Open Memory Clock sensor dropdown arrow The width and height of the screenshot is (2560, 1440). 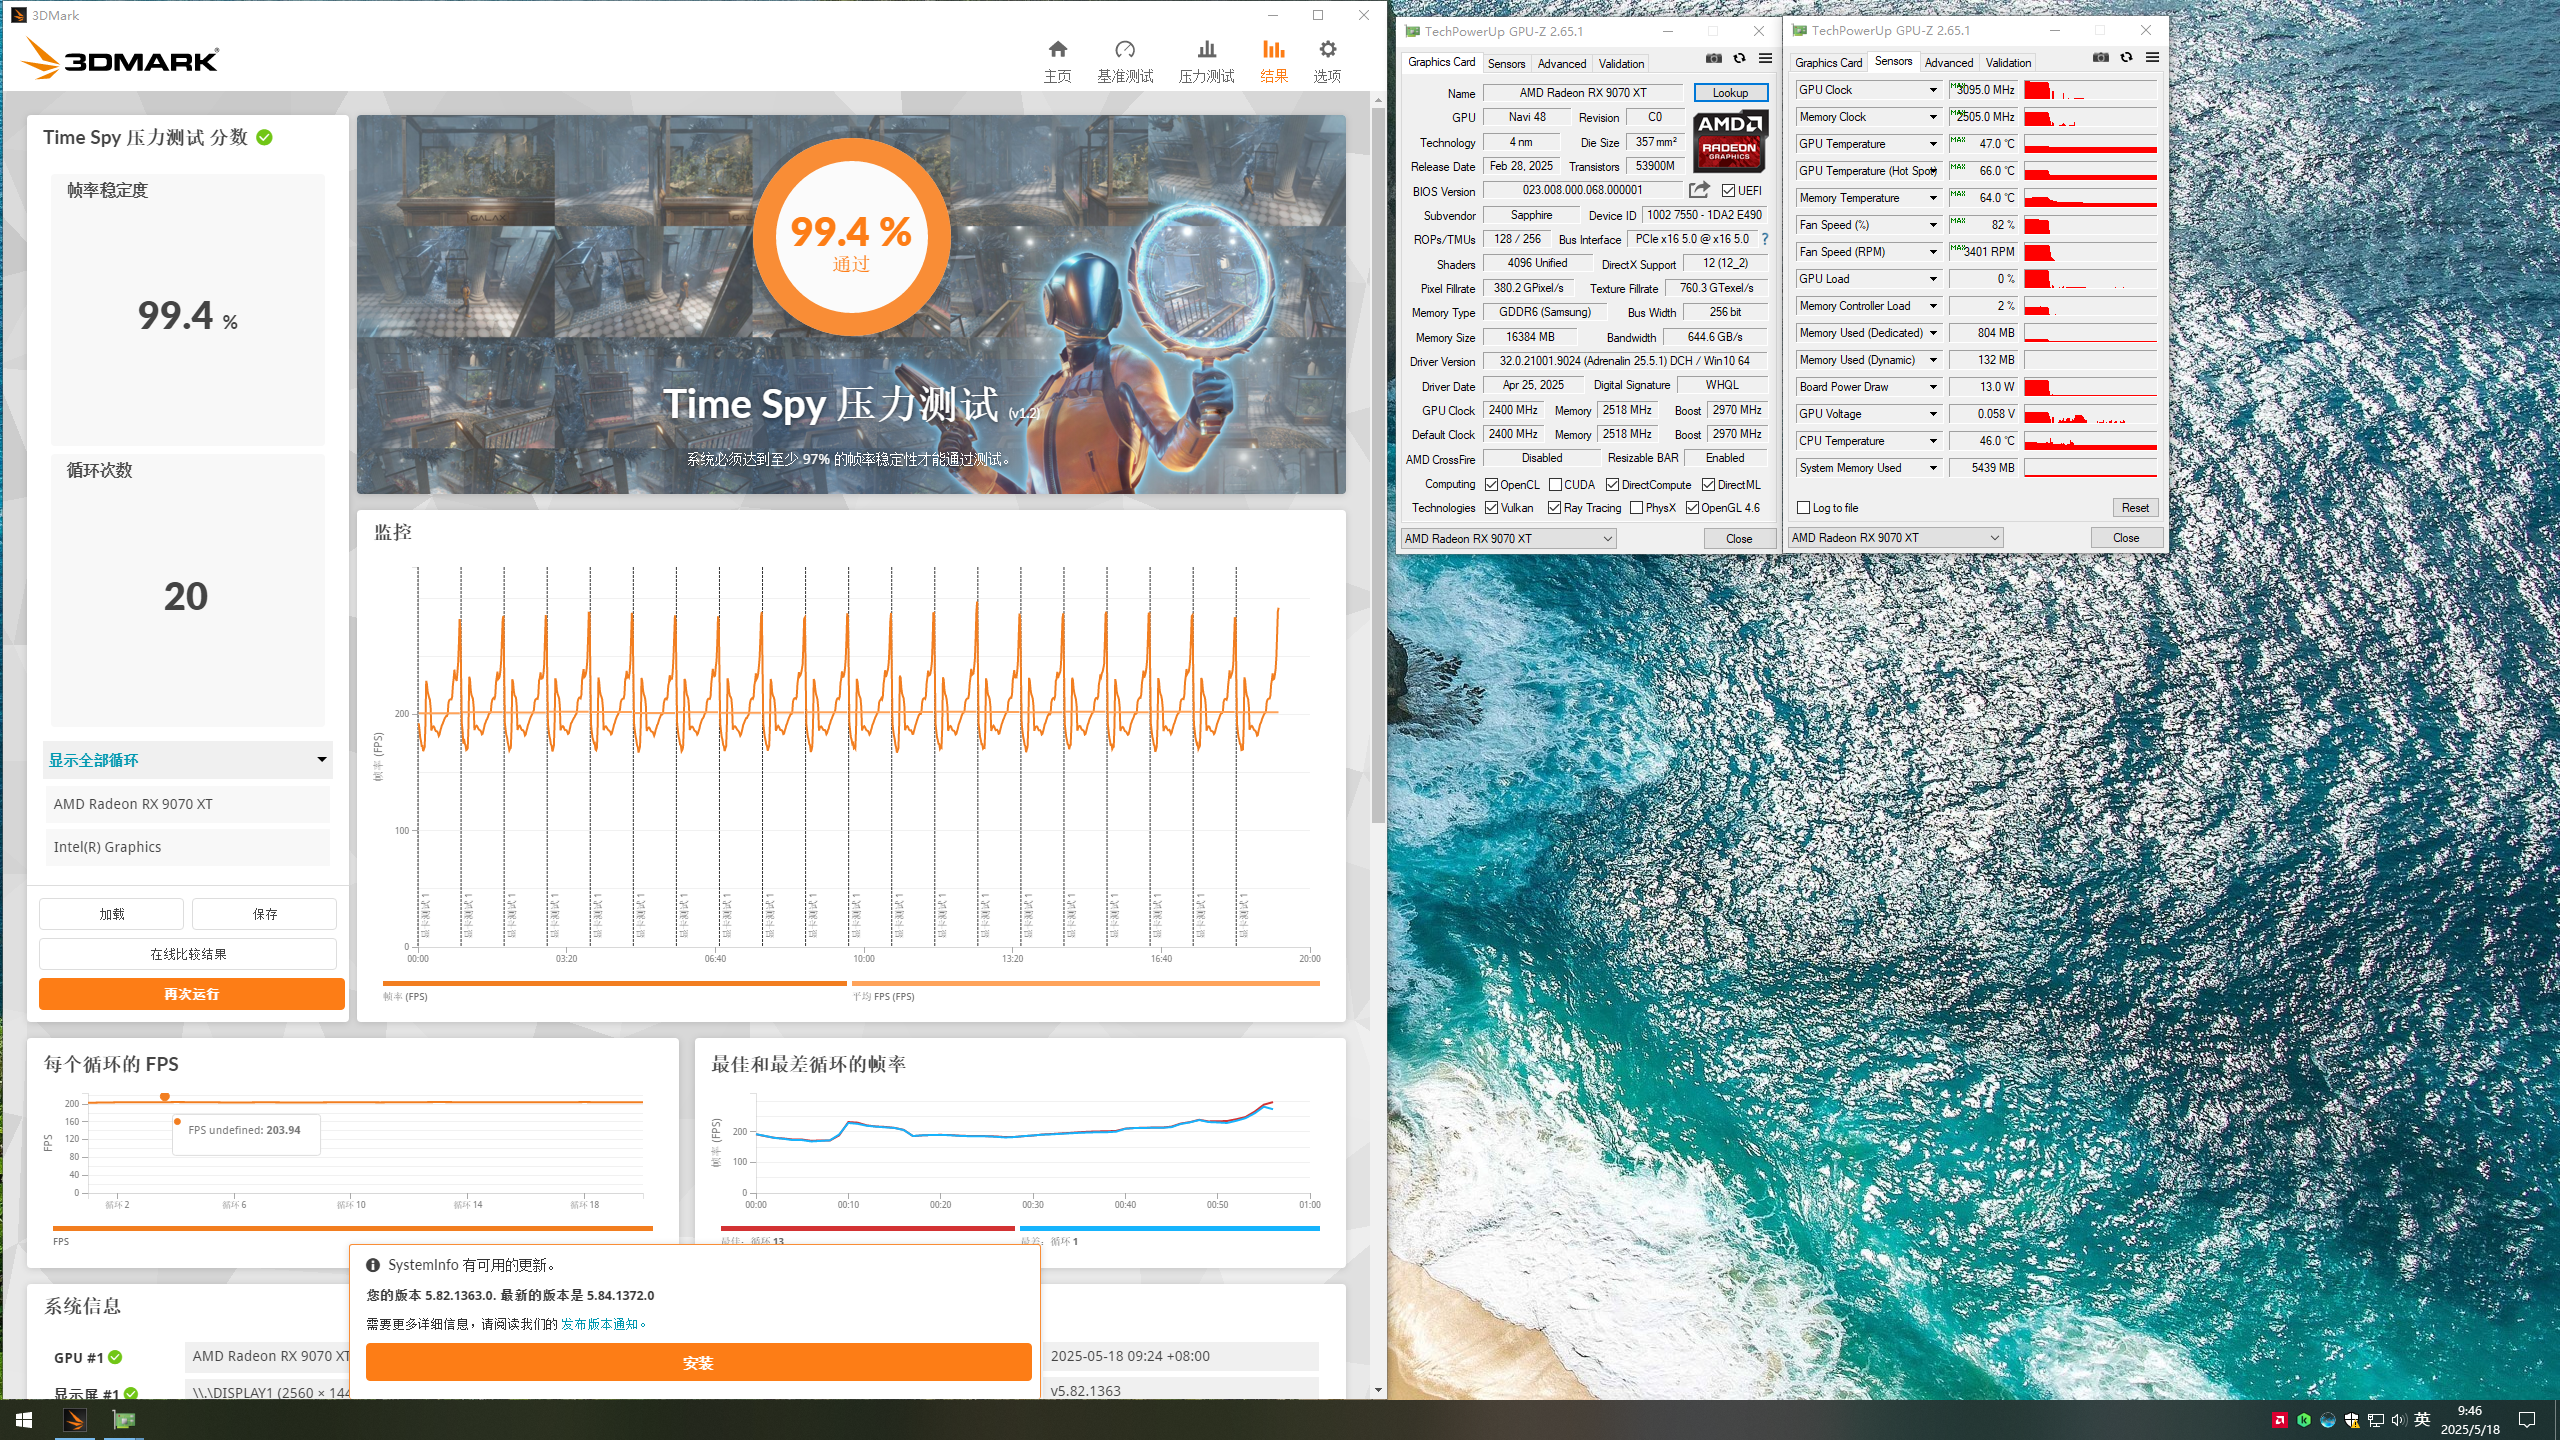1932,117
